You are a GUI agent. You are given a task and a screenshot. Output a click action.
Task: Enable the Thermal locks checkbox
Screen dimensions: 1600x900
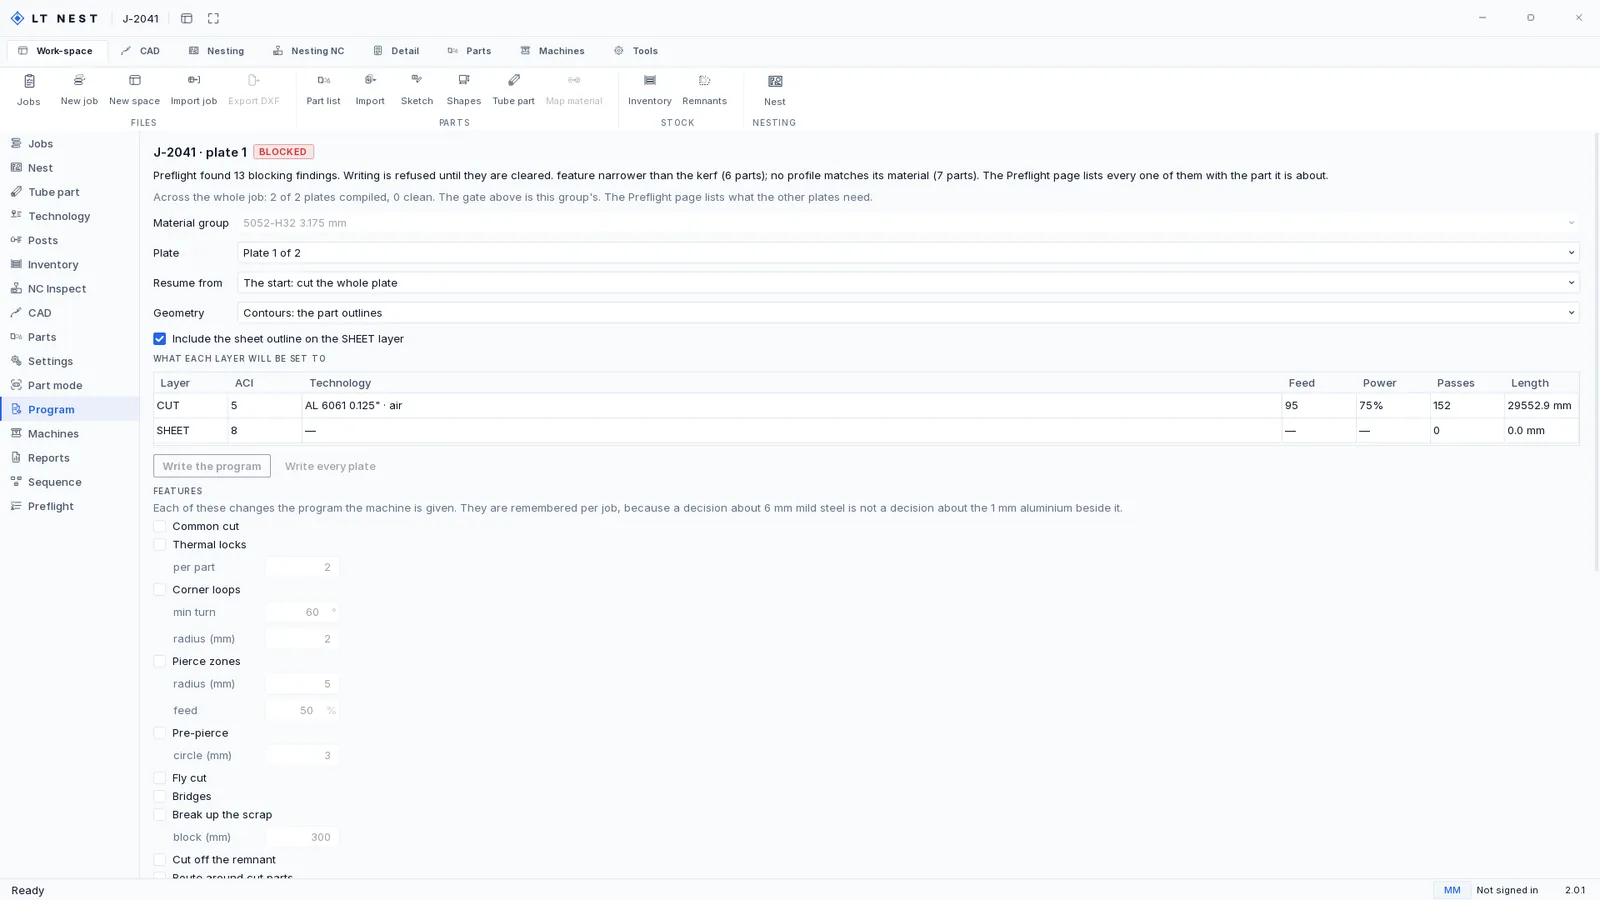160,545
